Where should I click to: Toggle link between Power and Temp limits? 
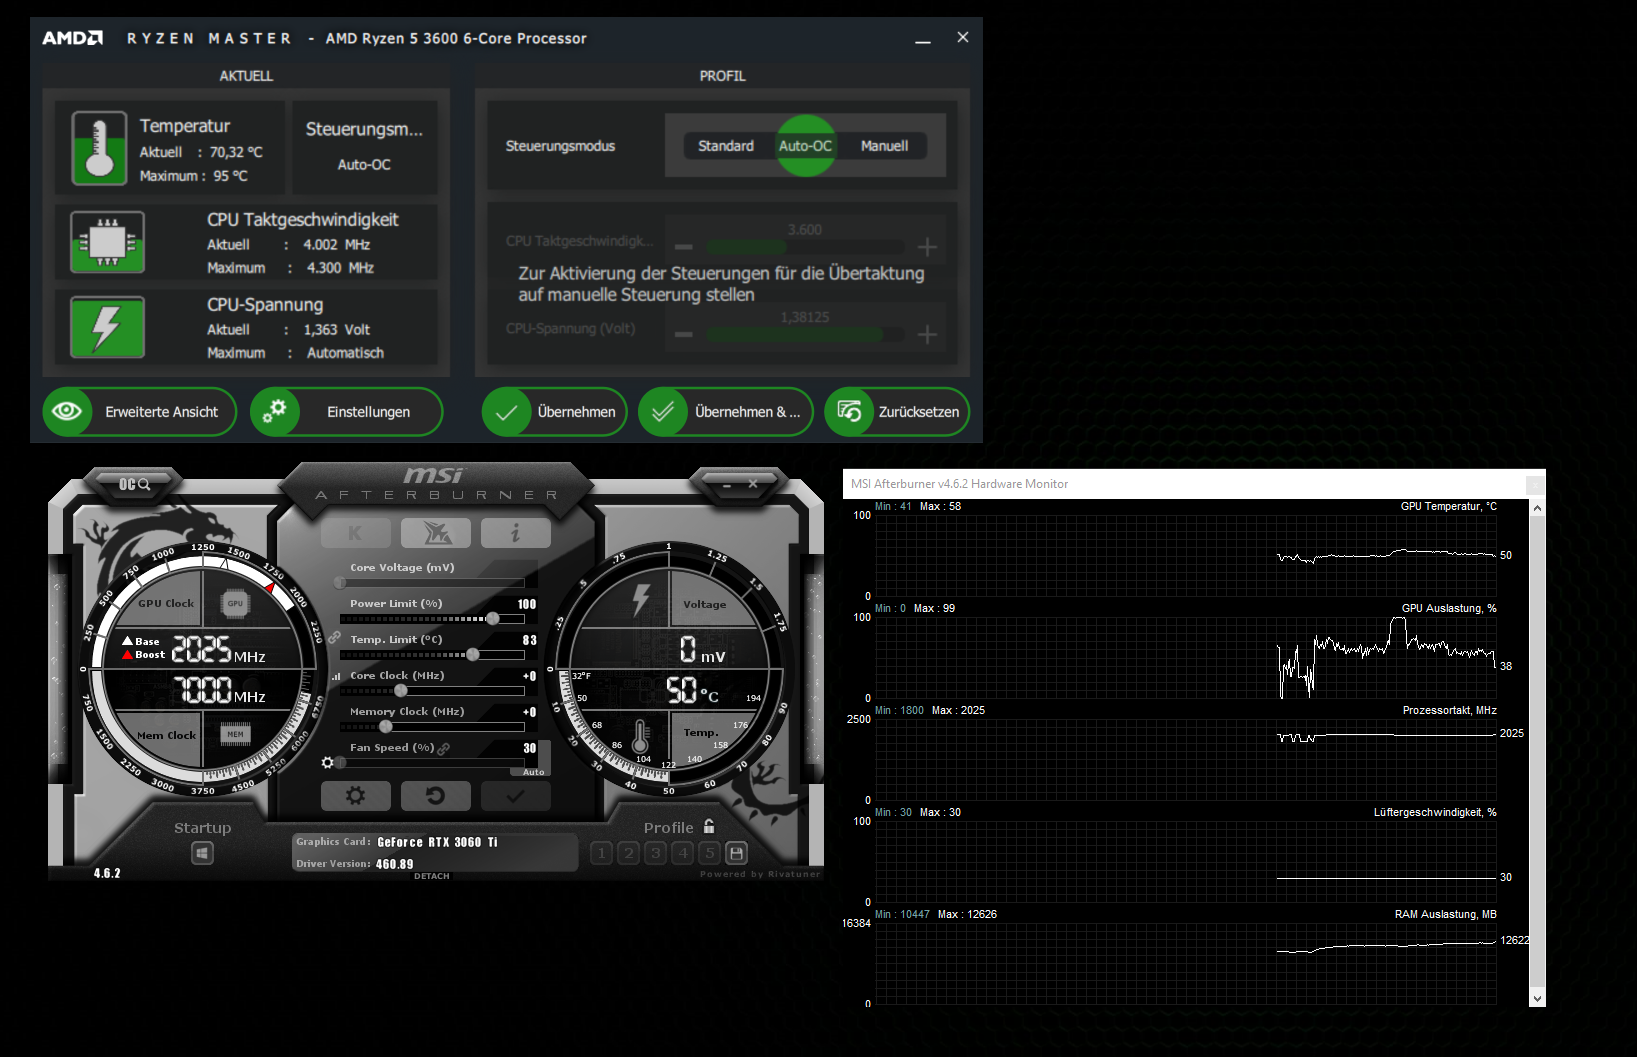pyautogui.click(x=334, y=637)
